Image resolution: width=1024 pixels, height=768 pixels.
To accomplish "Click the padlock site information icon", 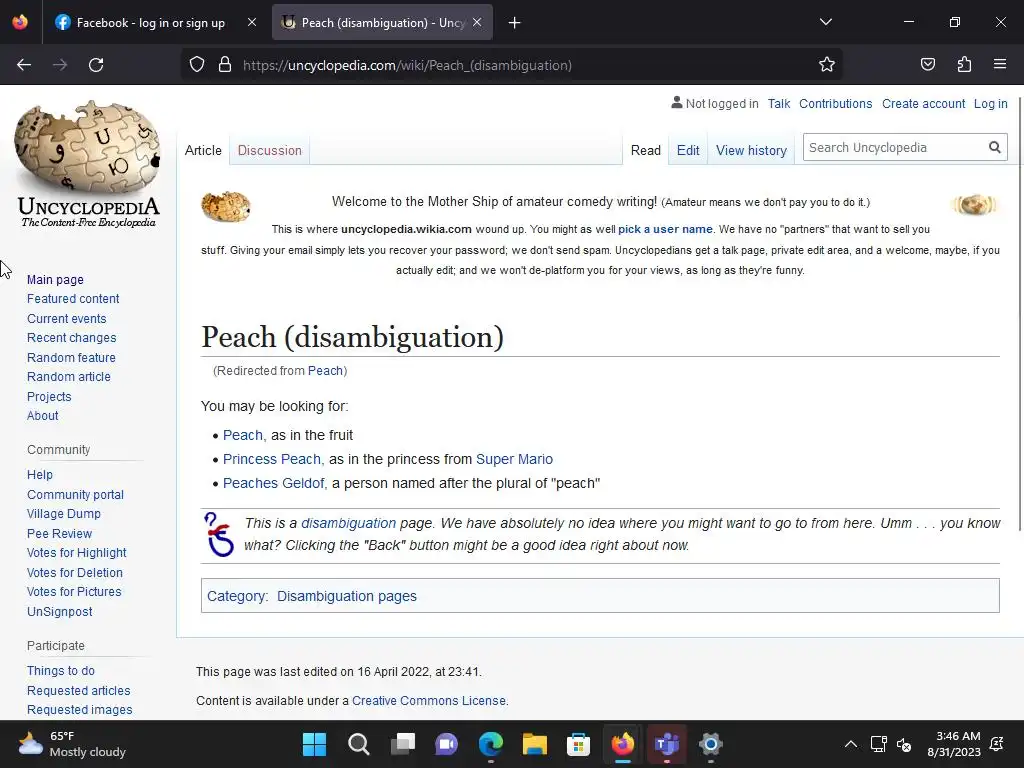I will (x=225, y=65).
